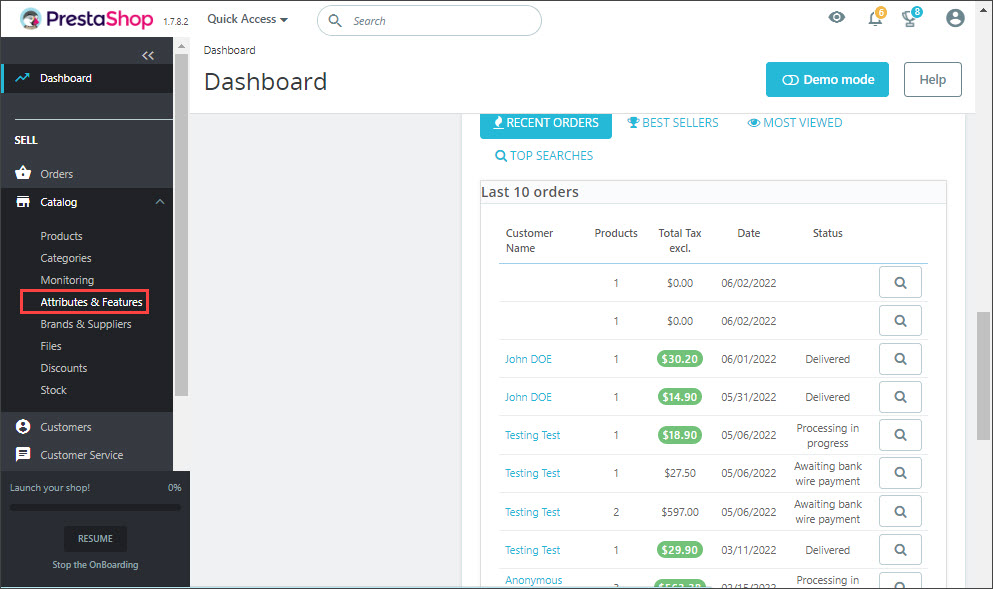
Task: Open the John DOE customer link
Action: pos(528,358)
